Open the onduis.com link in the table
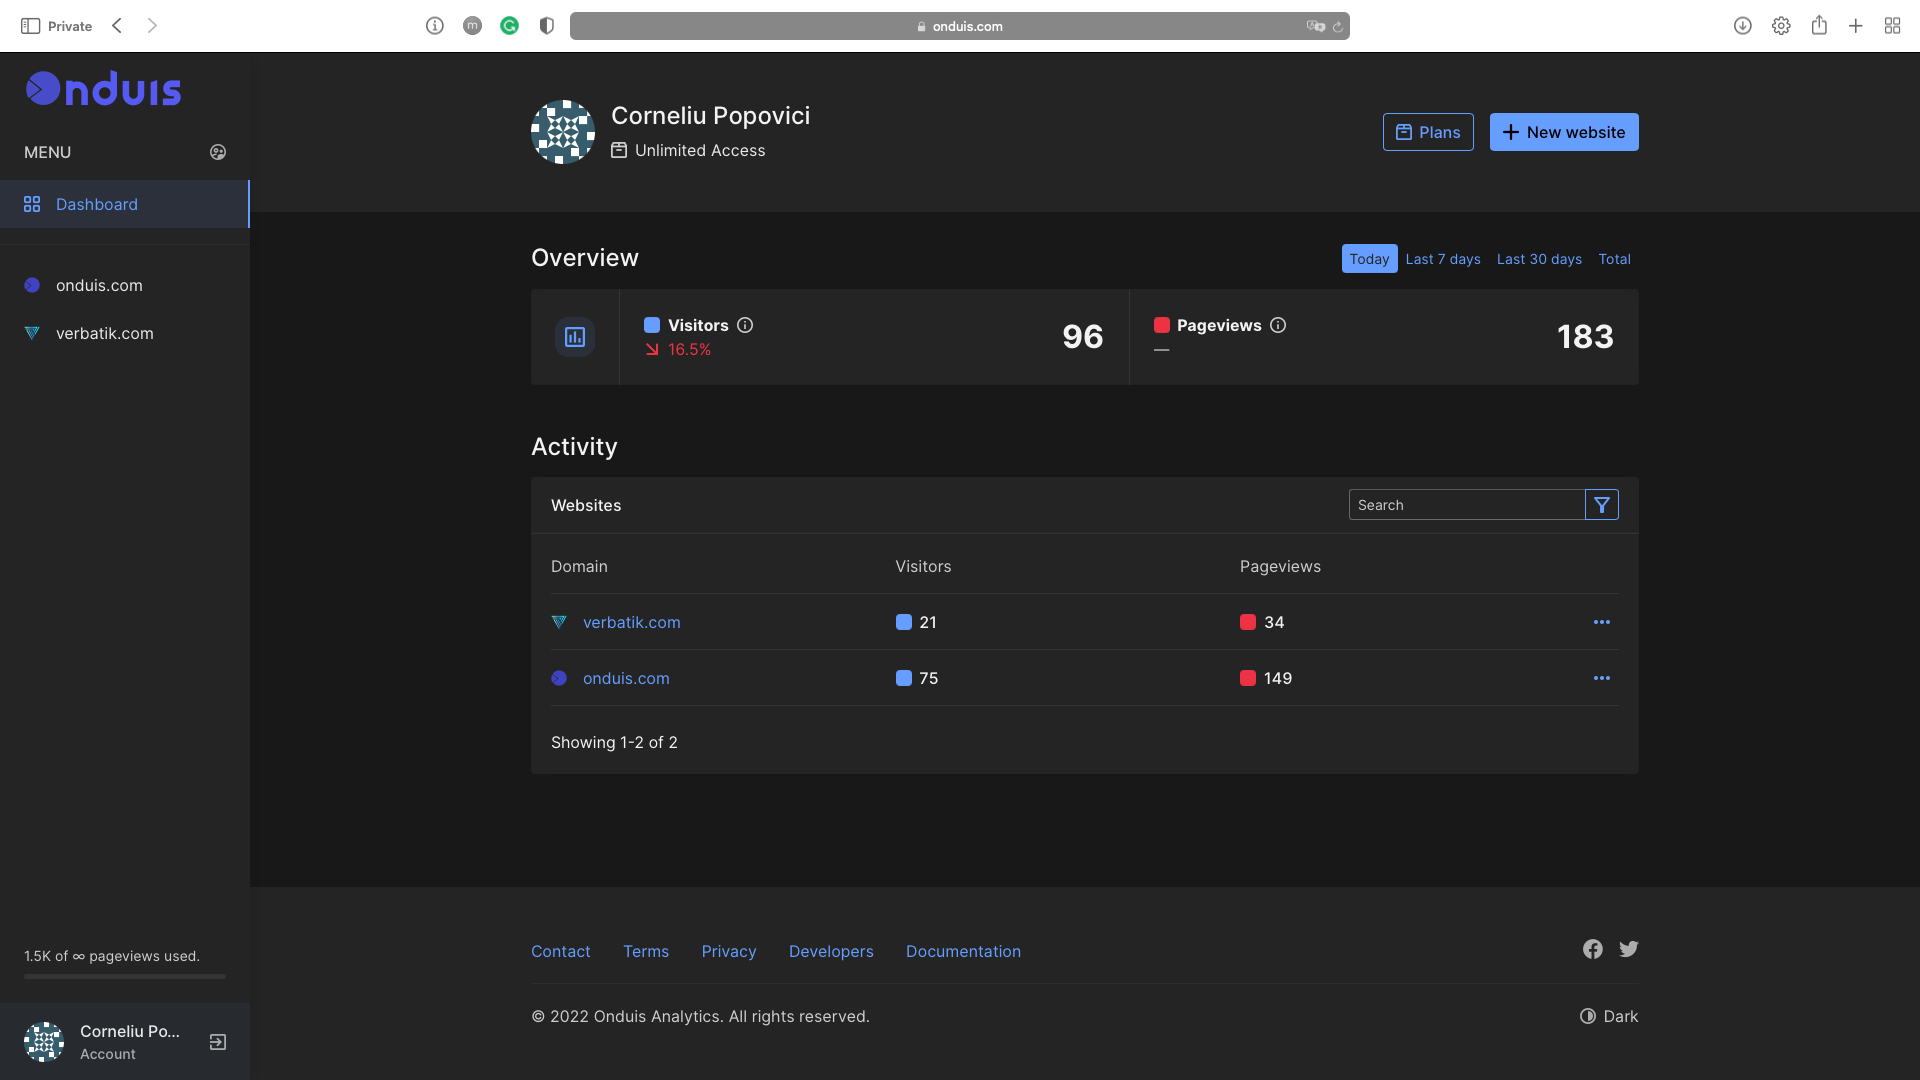The height and width of the screenshot is (1080, 1920). (626, 678)
